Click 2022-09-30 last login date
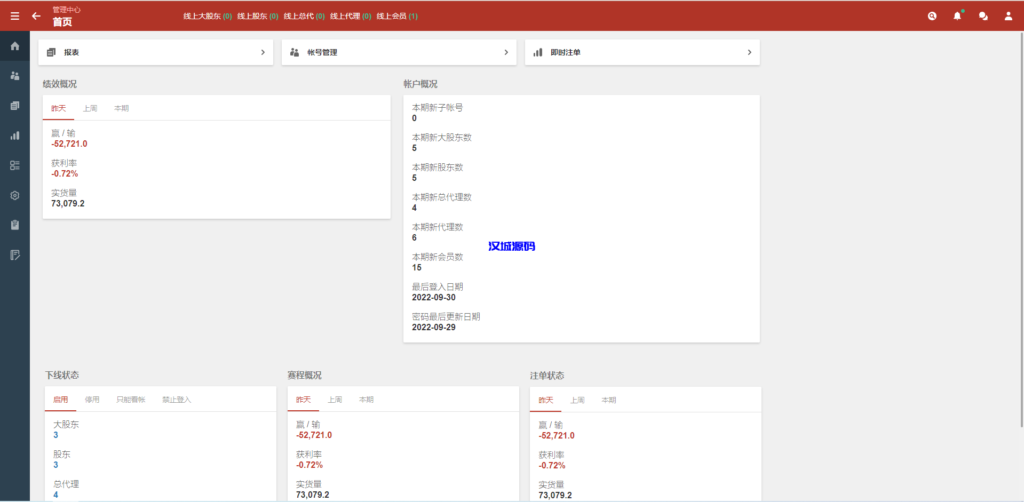Viewport: 1024px width, 502px height. (434, 297)
